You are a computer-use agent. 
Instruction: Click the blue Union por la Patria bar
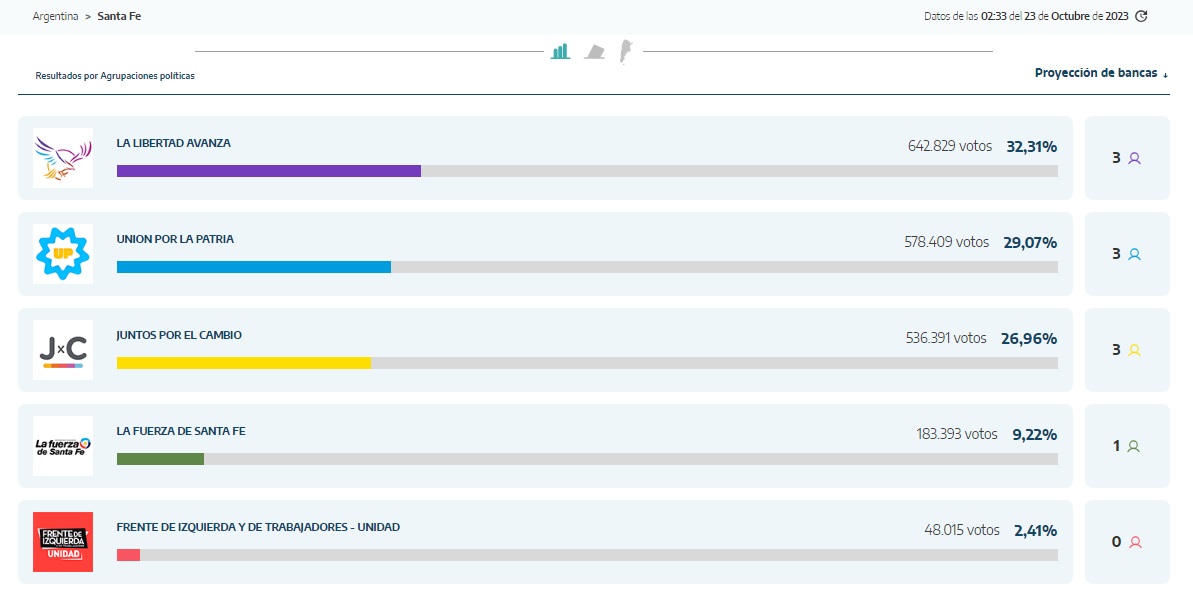click(254, 267)
